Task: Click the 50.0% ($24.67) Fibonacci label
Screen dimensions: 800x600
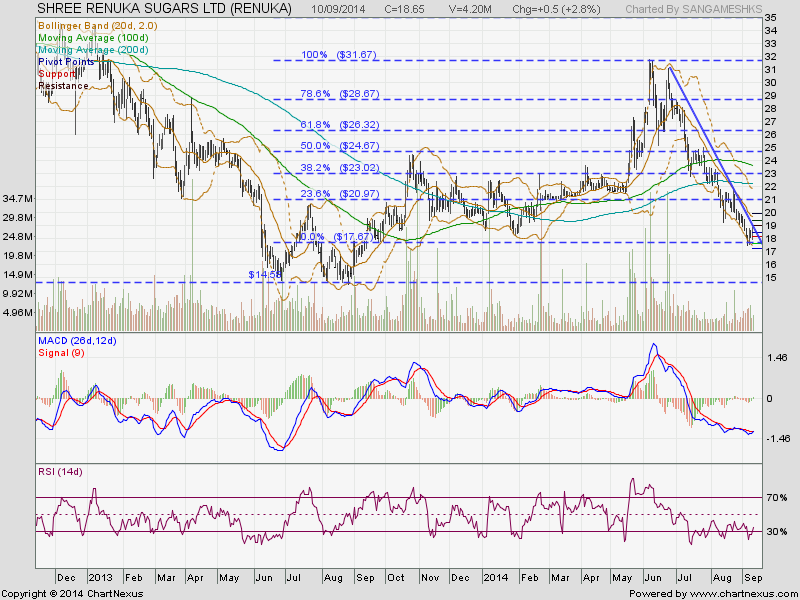Action: pyautogui.click(x=340, y=146)
